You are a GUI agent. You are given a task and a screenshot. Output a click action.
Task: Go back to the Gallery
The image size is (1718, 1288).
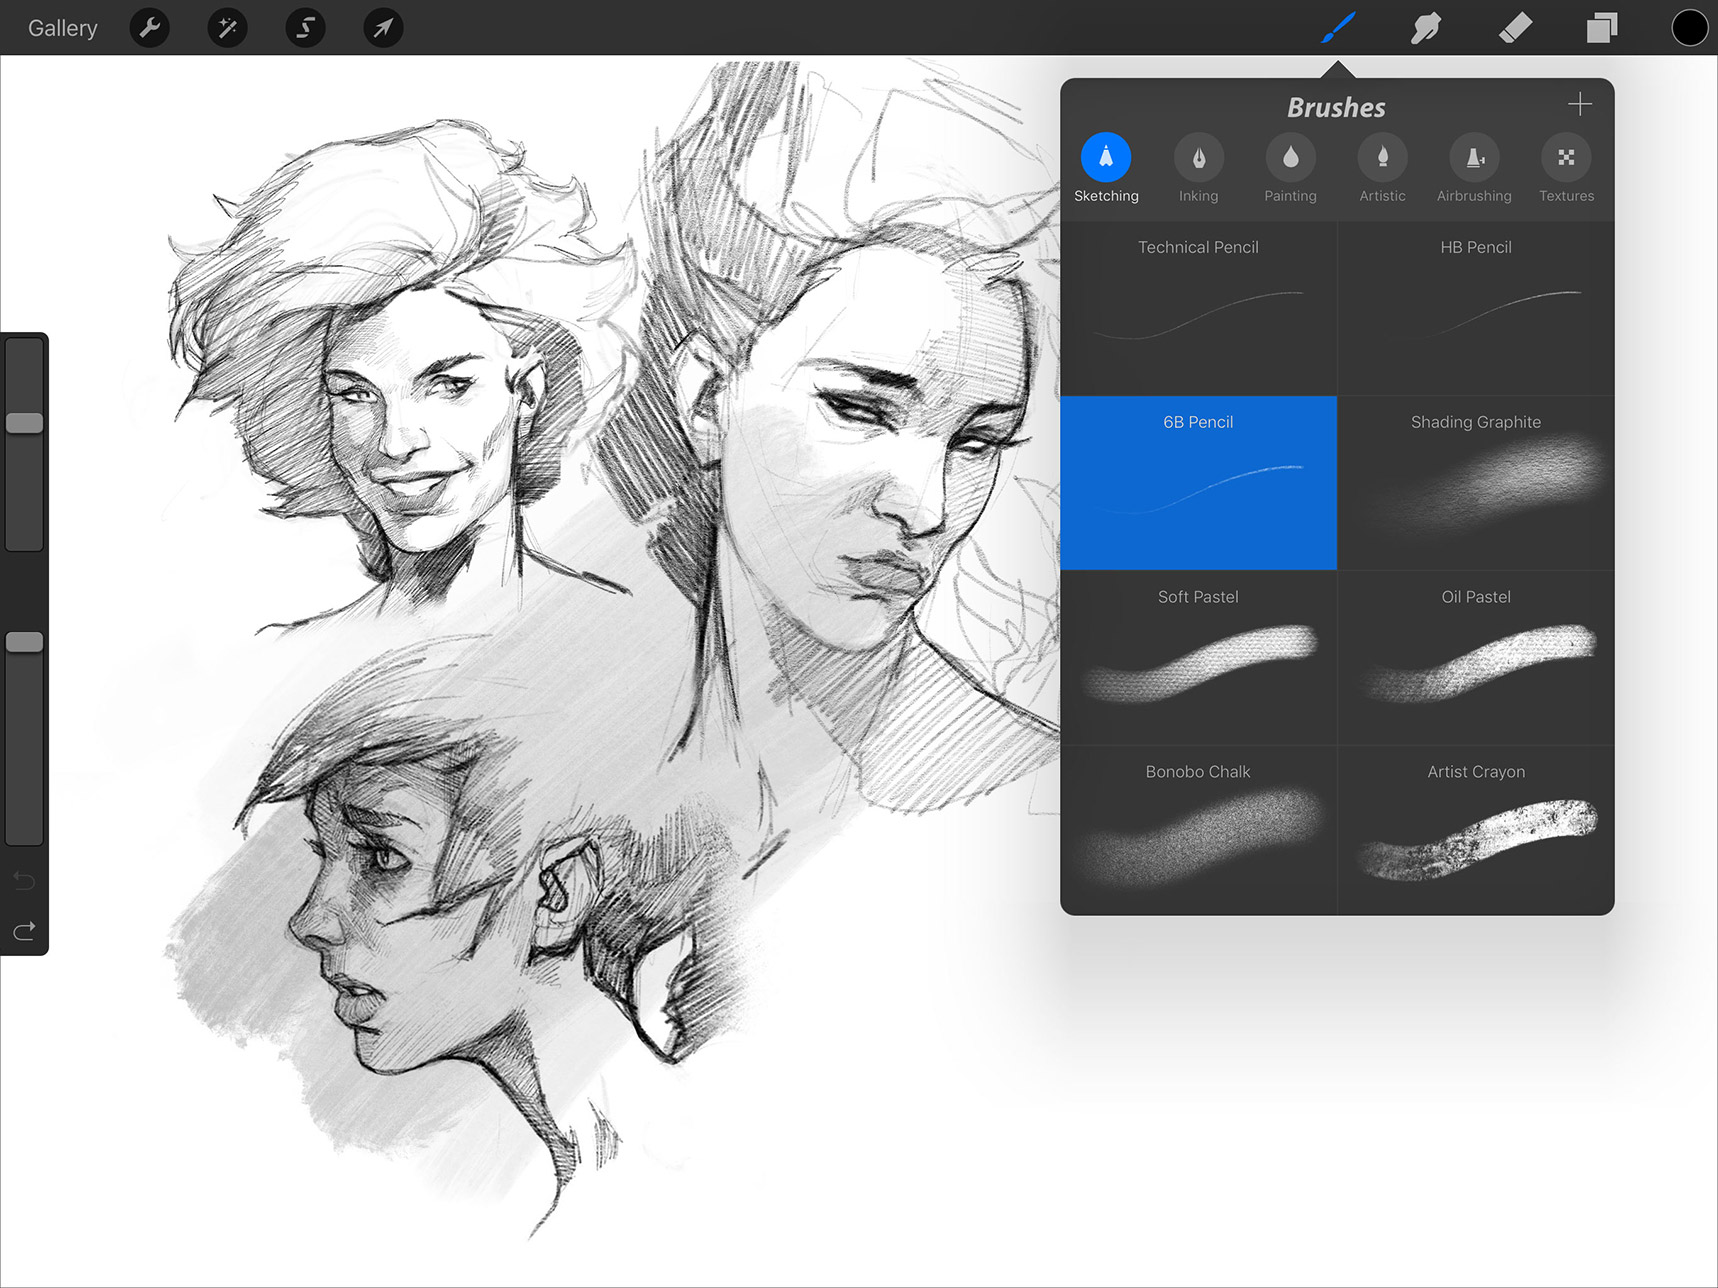pos(62,28)
